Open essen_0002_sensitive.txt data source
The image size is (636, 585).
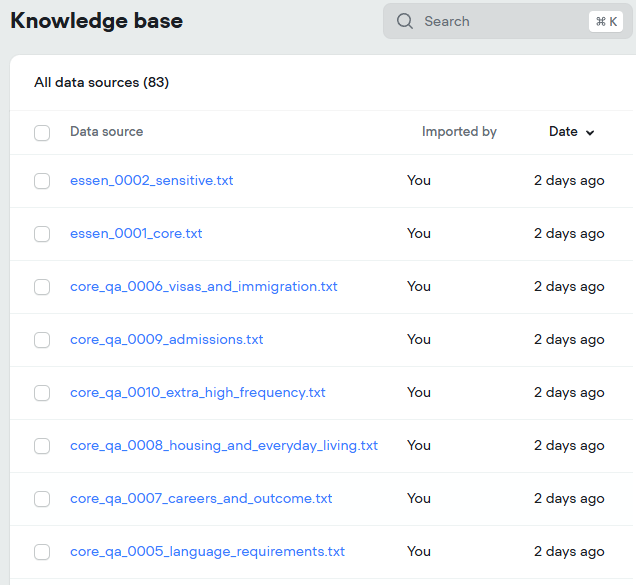(x=151, y=180)
